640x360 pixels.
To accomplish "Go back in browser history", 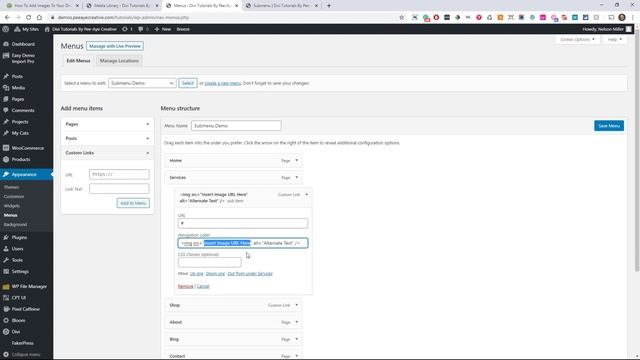I will pos(7,18).
